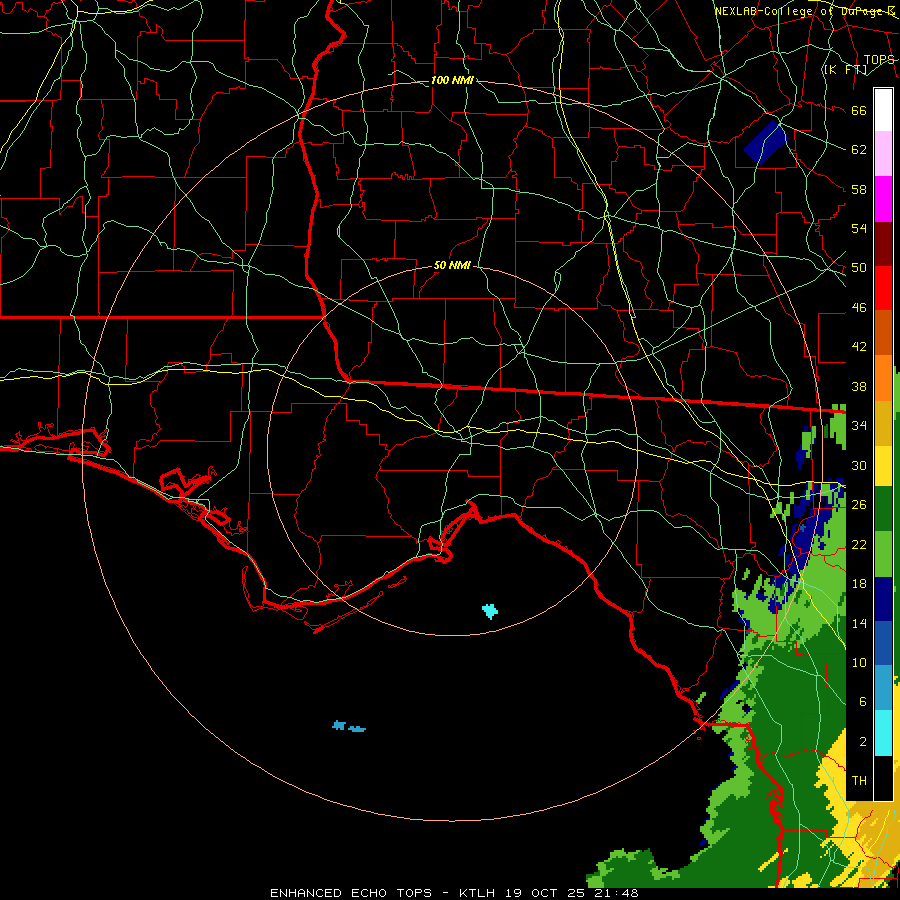900x900 pixels.
Task: Click the "TOPS" legend title
Action: (879, 60)
